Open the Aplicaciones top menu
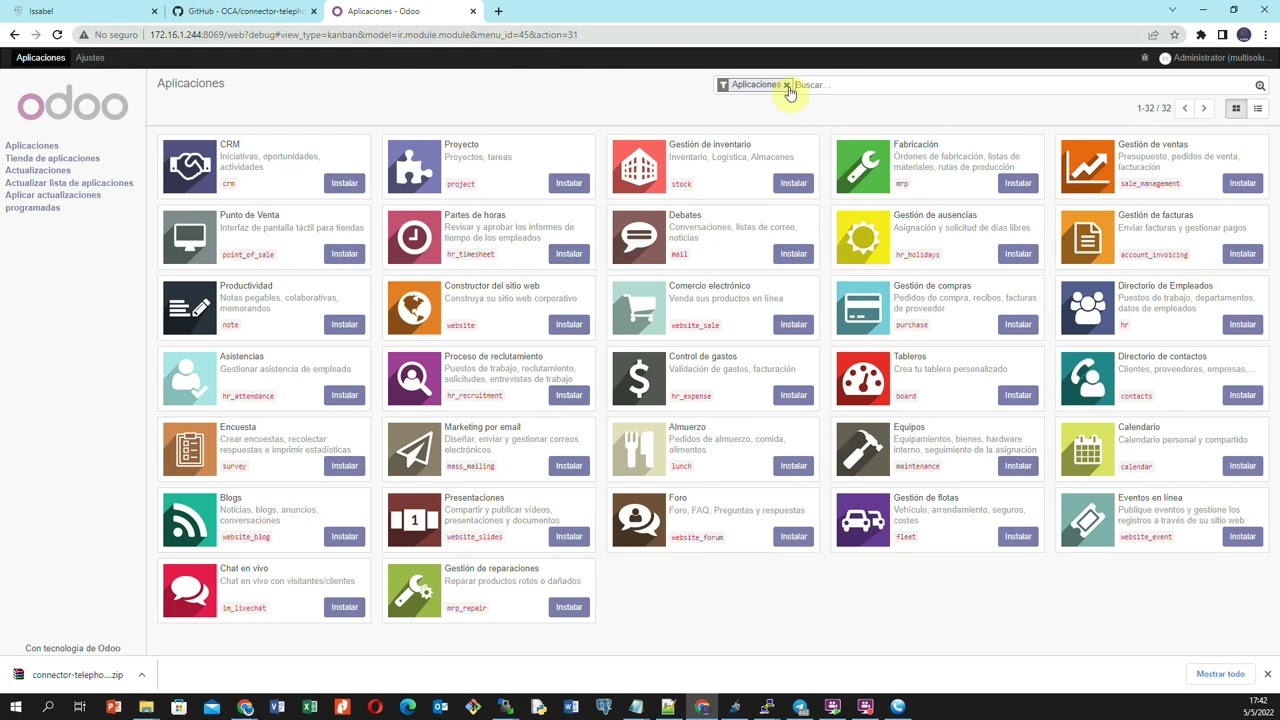Viewport: 1280px width, 720px height. click(x=41, y=58)
